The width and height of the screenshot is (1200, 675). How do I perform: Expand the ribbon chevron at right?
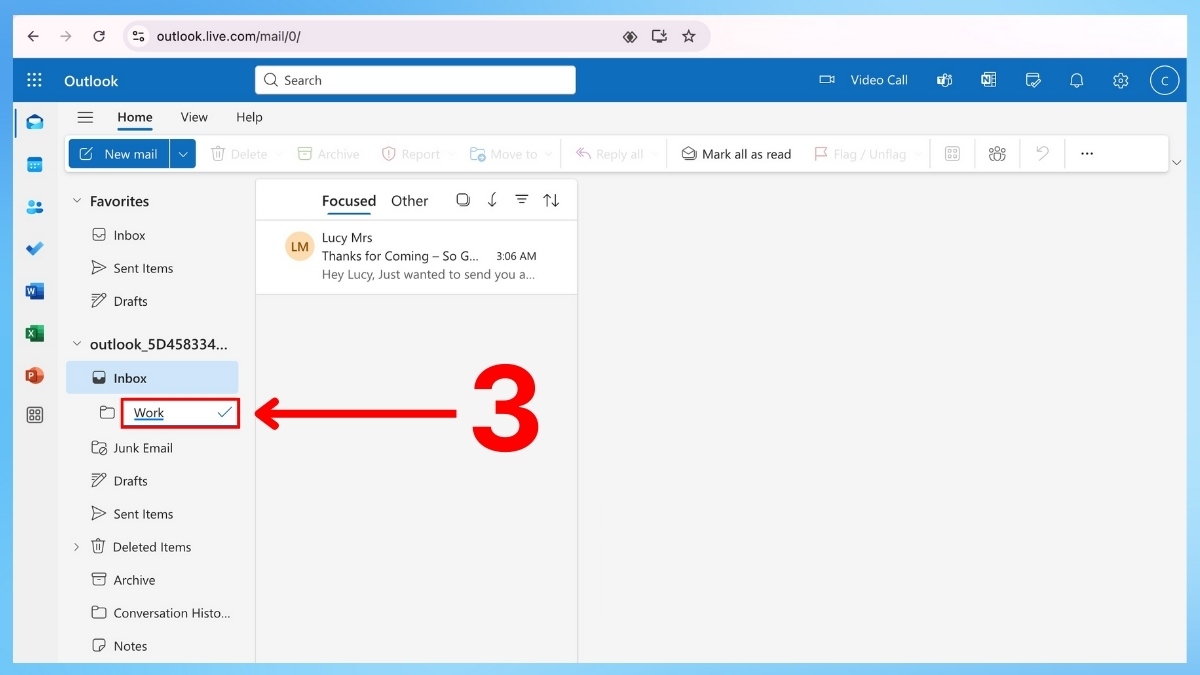(1176, 162)
